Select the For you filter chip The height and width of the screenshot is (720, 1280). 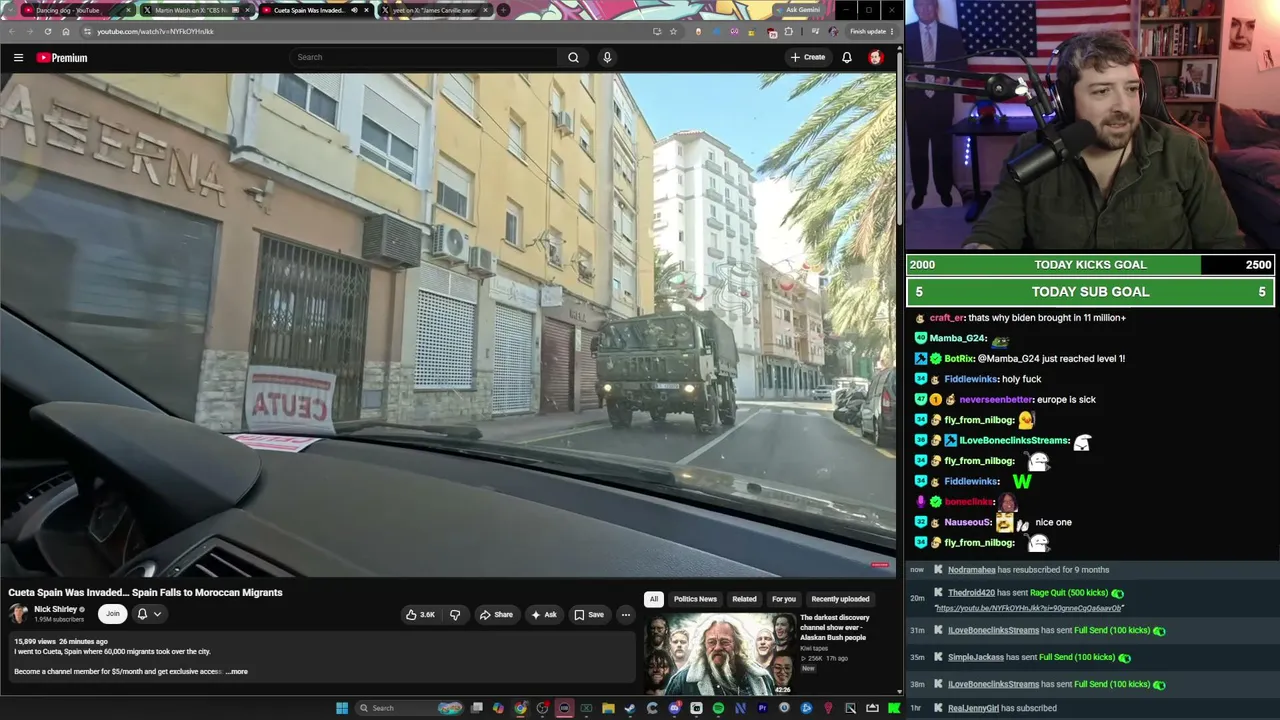784,599
